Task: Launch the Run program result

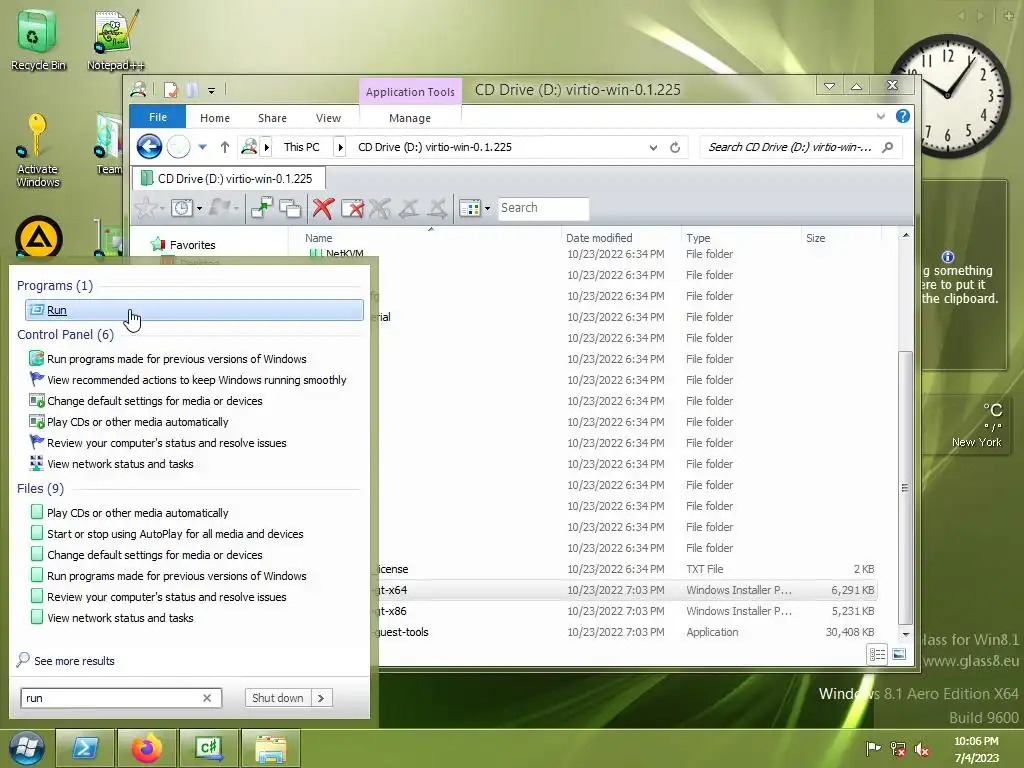Action: (194, 310)
